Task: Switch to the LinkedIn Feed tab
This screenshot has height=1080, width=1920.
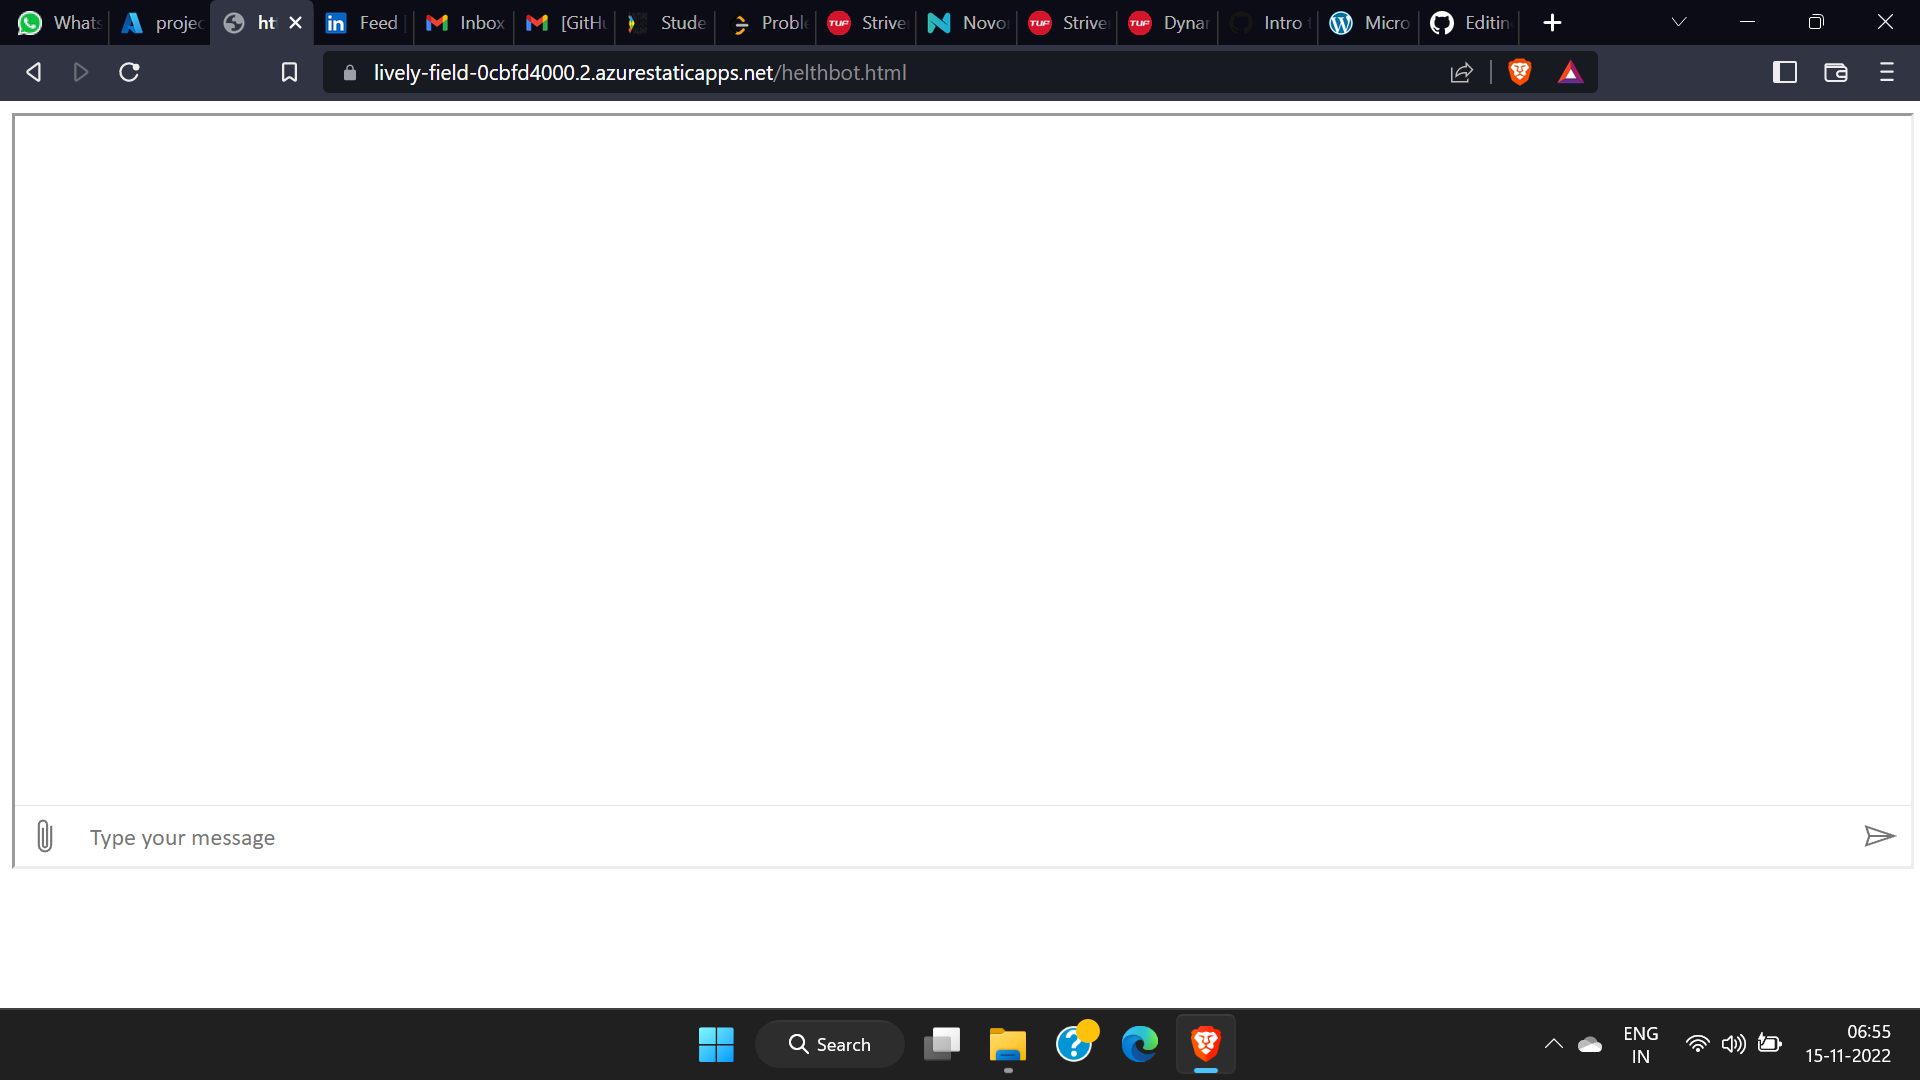Action: click(363, 22)
